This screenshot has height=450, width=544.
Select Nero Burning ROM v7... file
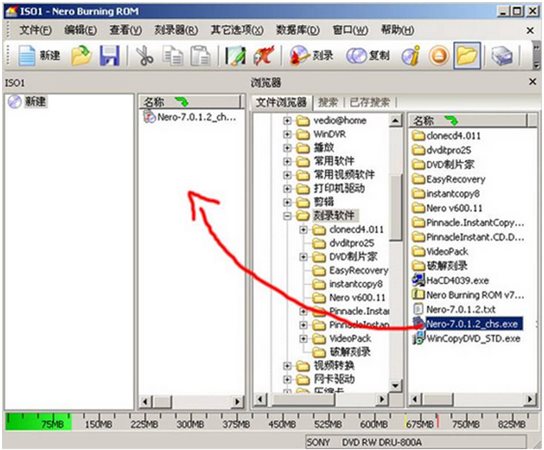(x=475, y=295)
